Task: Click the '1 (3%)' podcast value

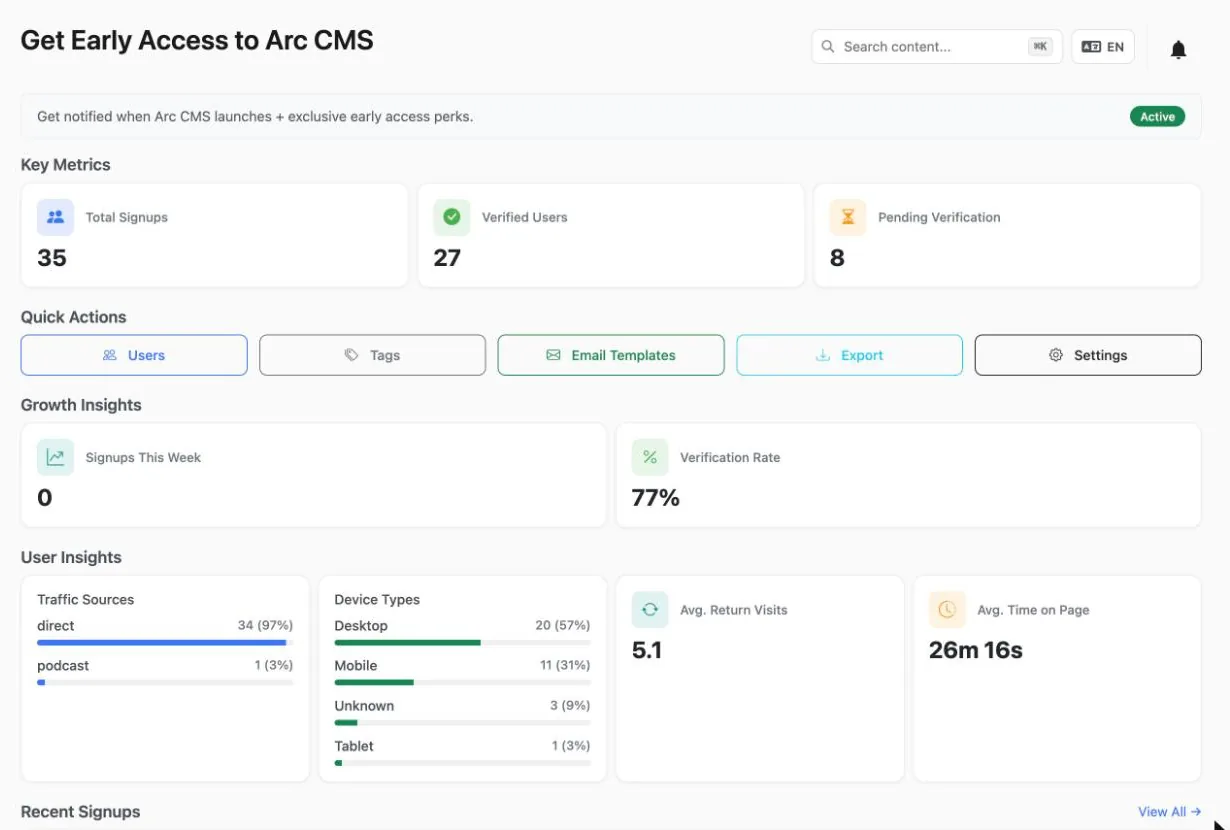Action: 273,666
